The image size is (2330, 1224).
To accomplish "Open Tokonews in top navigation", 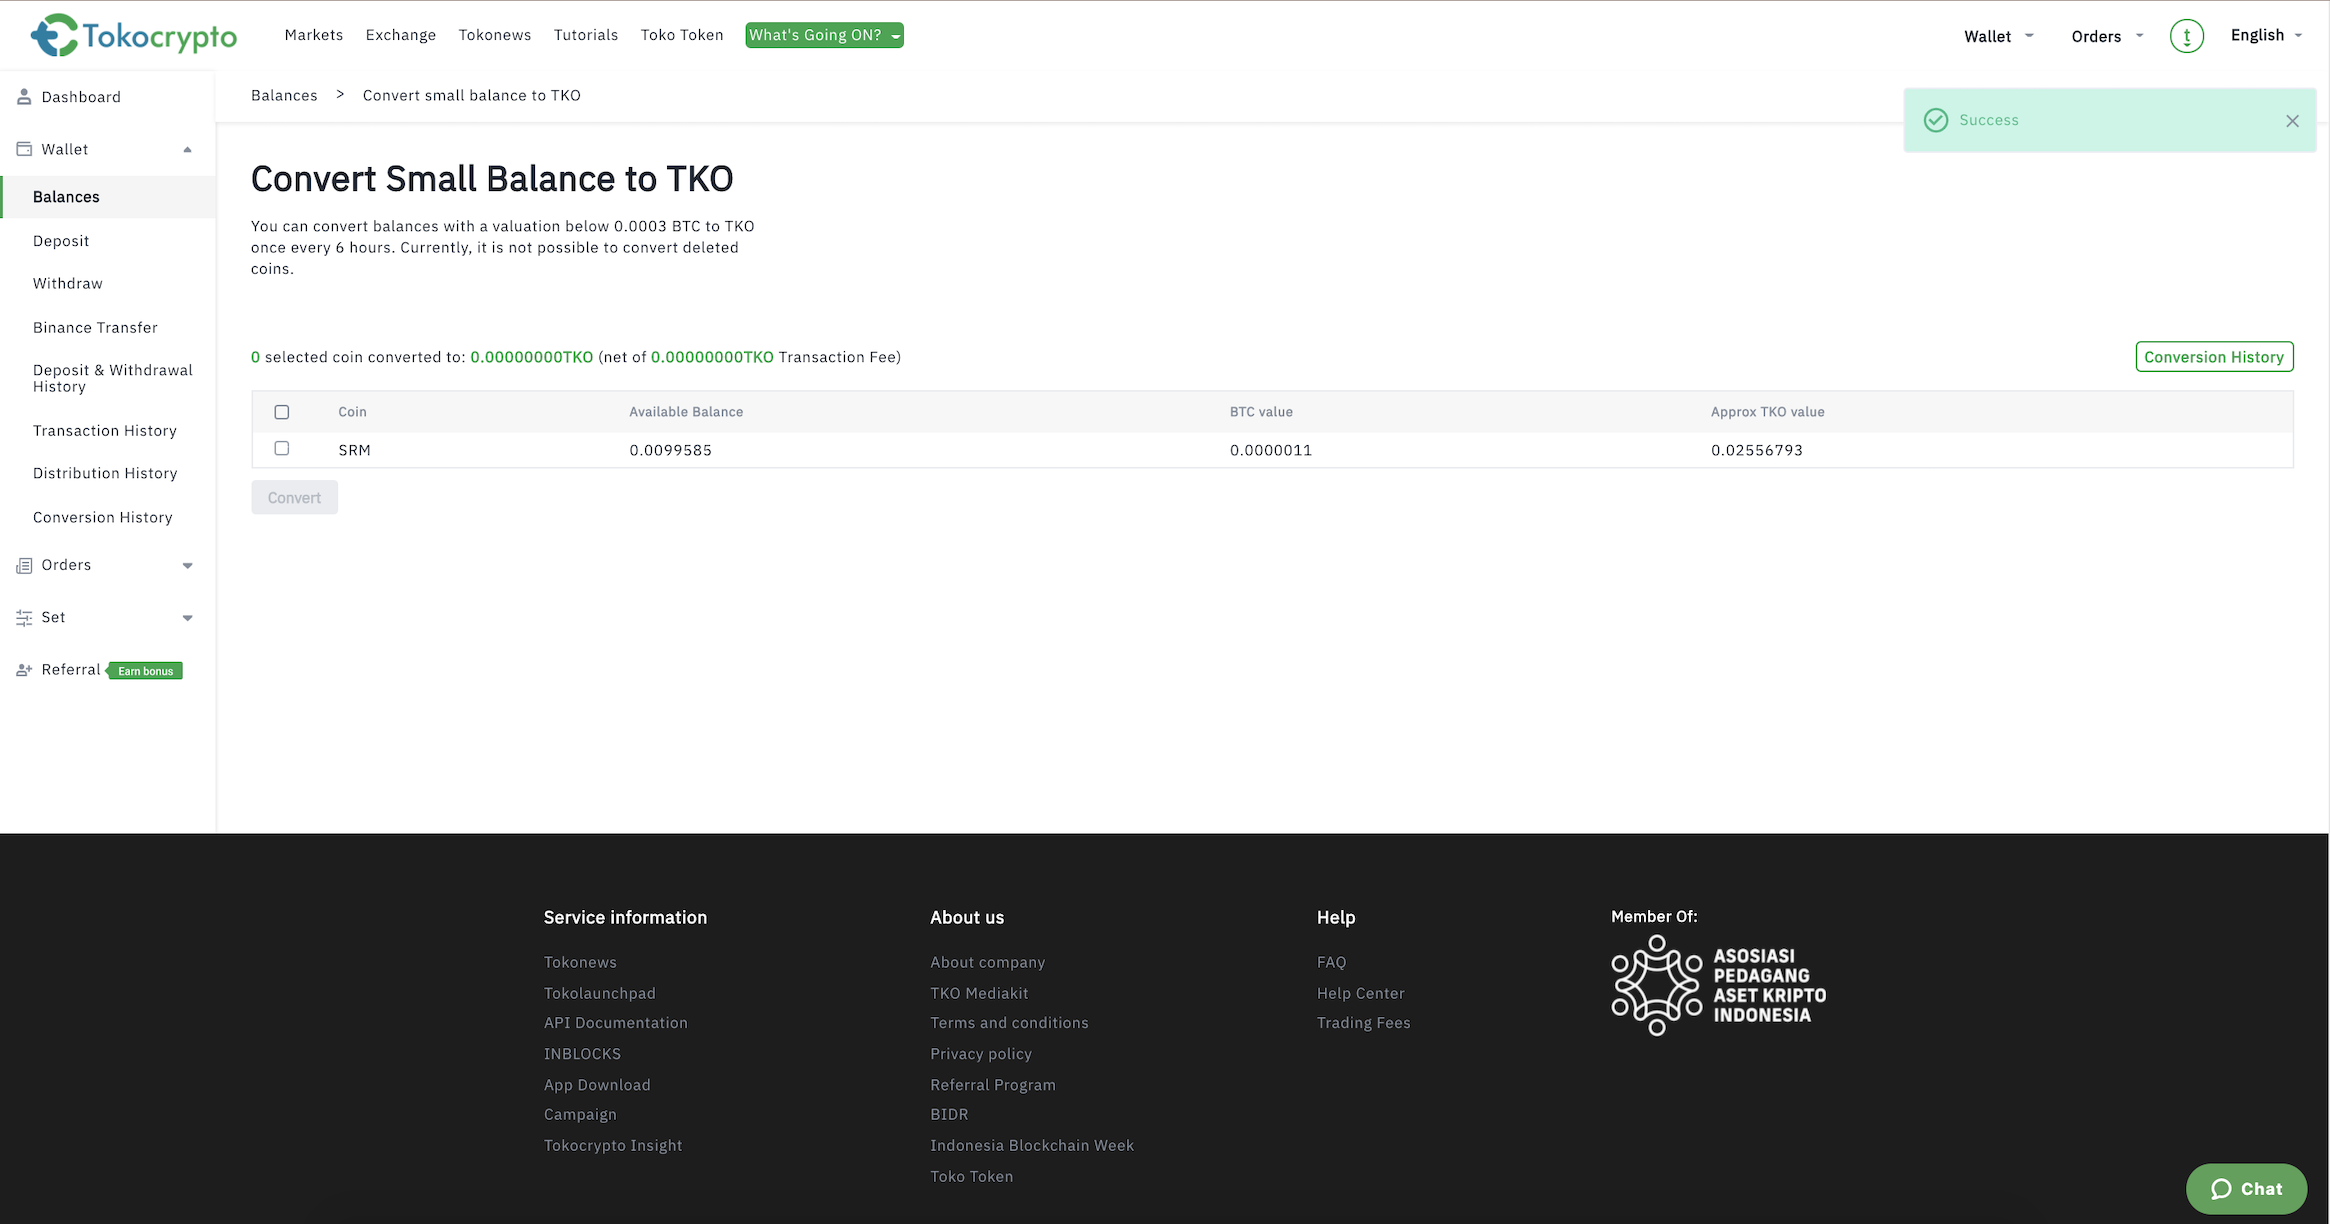I will pos(495,35).
